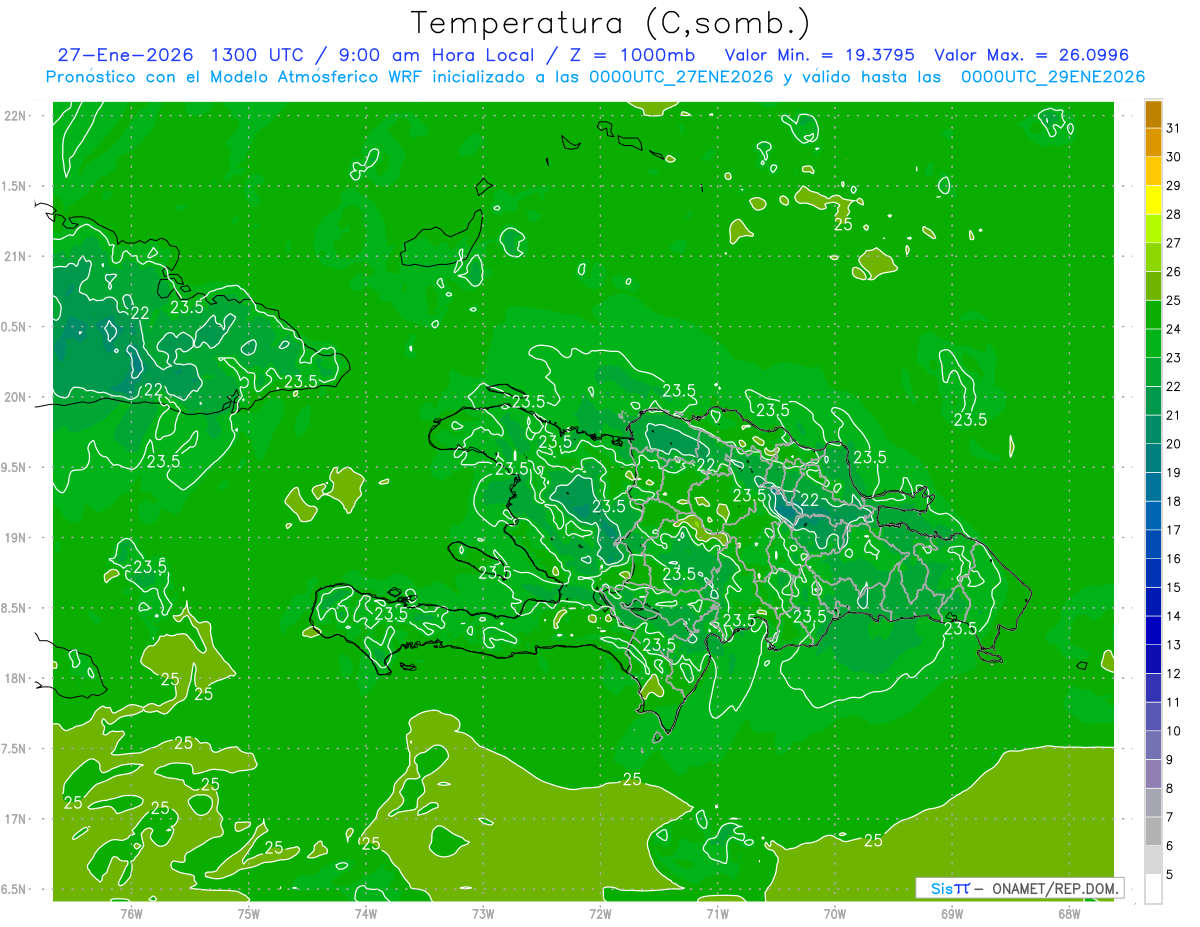Viewport: 1200px width, 927px height.
Task: Click the legend value '28'
Action: pyautogui.click(x=1173, y=214)
